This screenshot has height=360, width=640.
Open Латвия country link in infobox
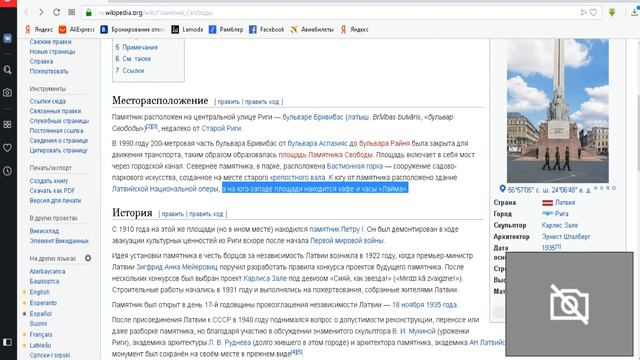pyautogui.click(x=565, y=203)
